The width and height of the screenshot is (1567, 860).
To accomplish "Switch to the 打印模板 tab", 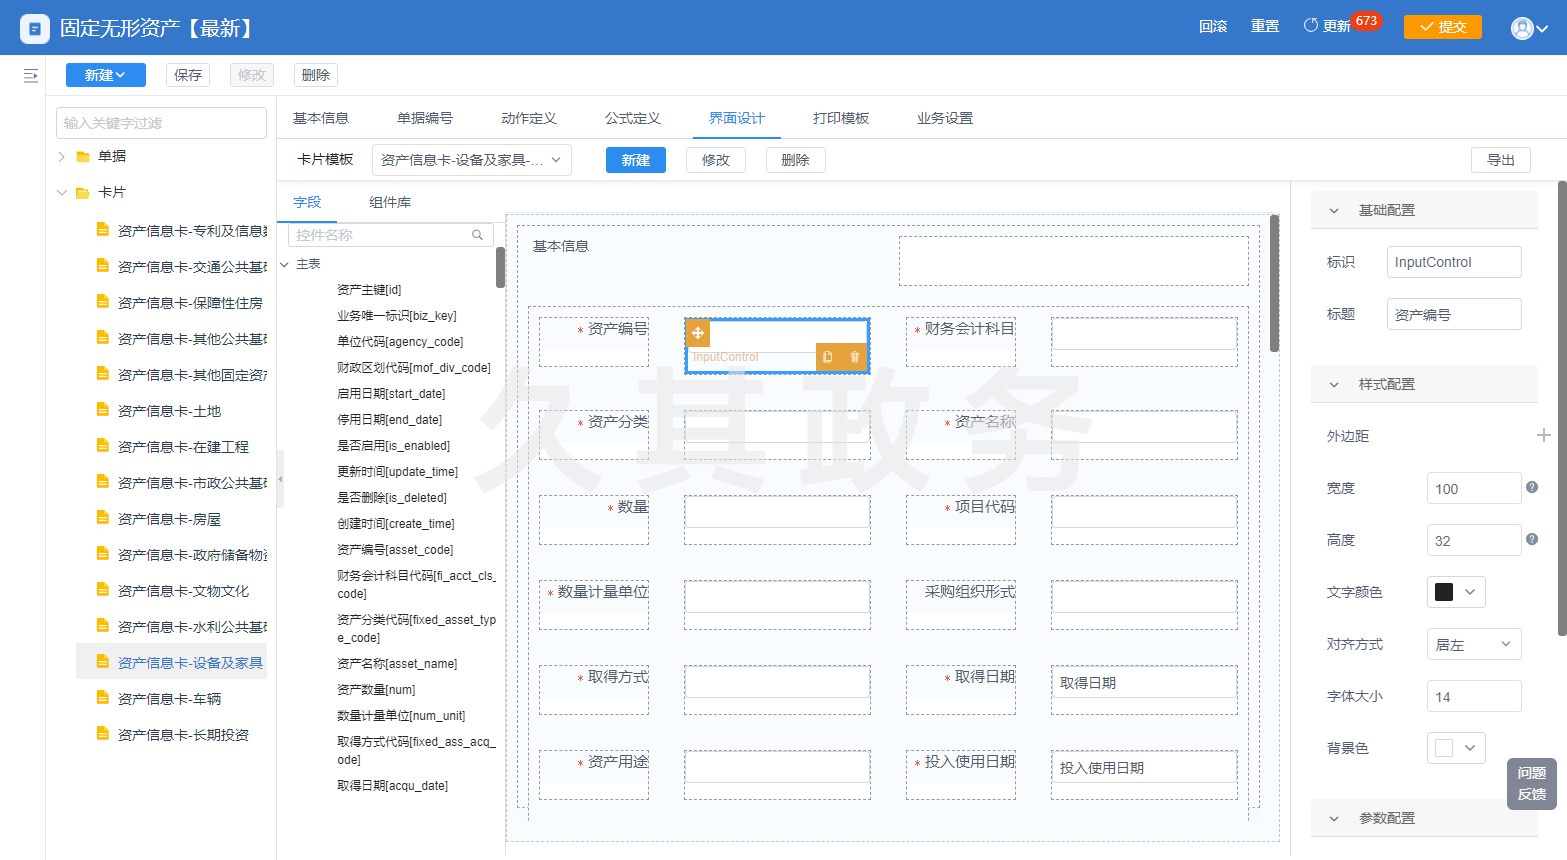I will pos(840,118).
